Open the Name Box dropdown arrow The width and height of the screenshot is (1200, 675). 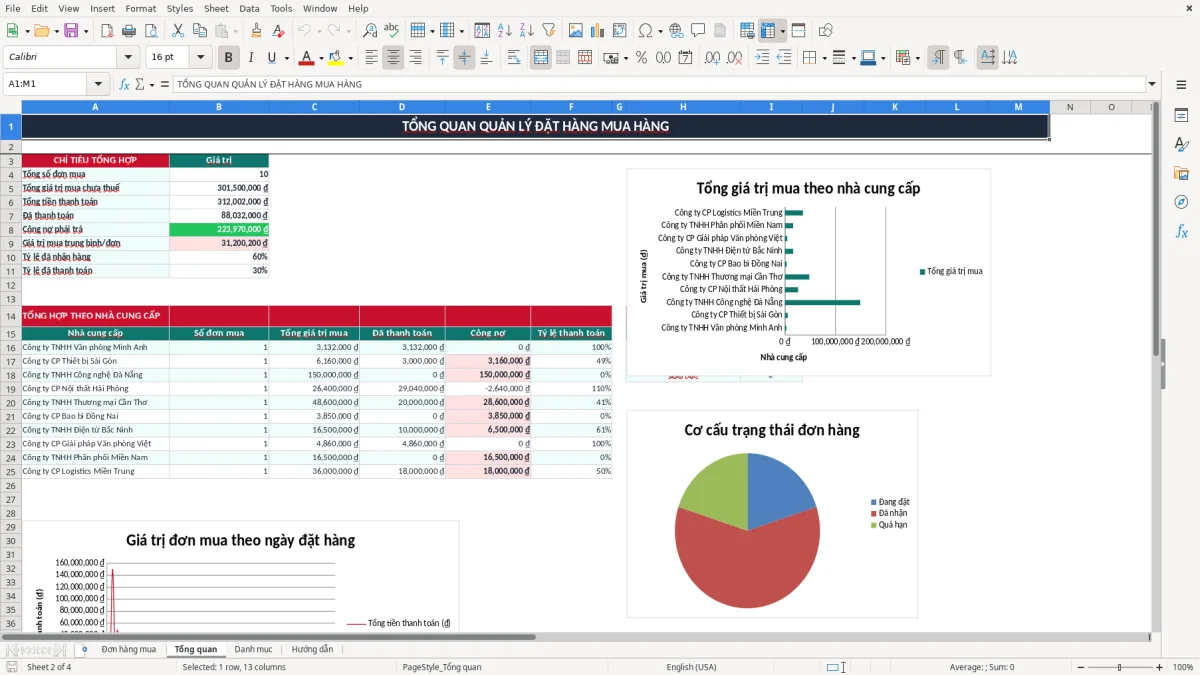(98, 84)
